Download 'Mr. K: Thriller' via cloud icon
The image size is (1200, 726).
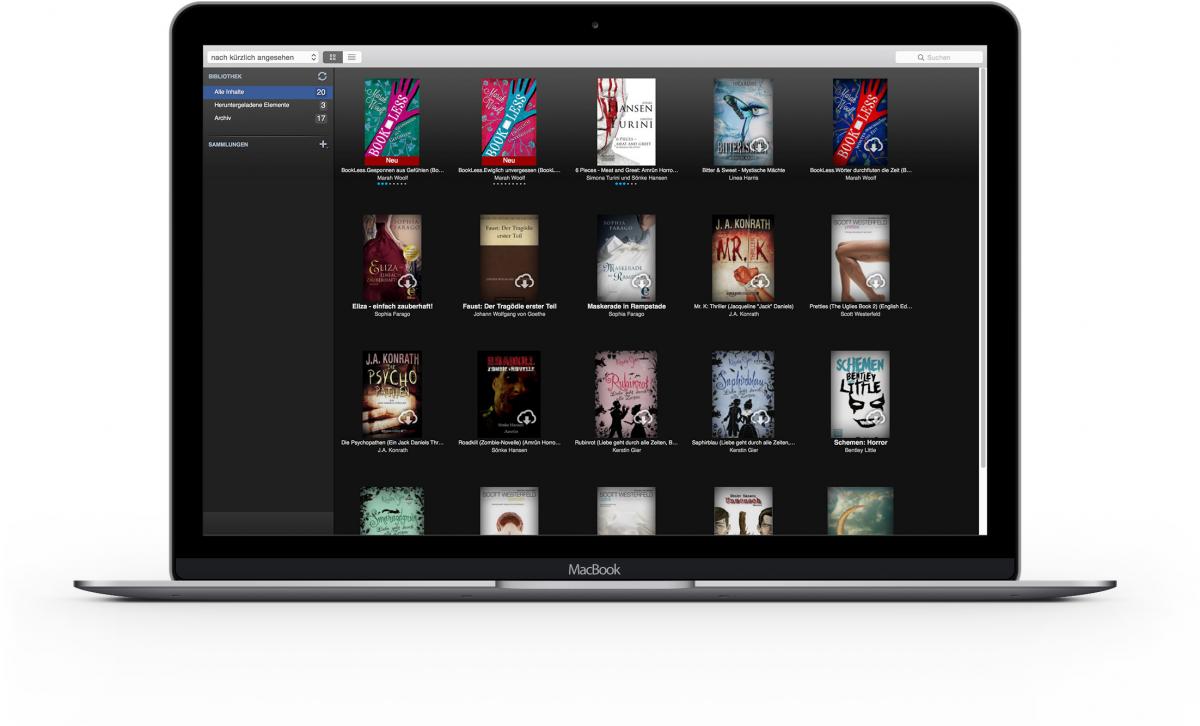759,282
